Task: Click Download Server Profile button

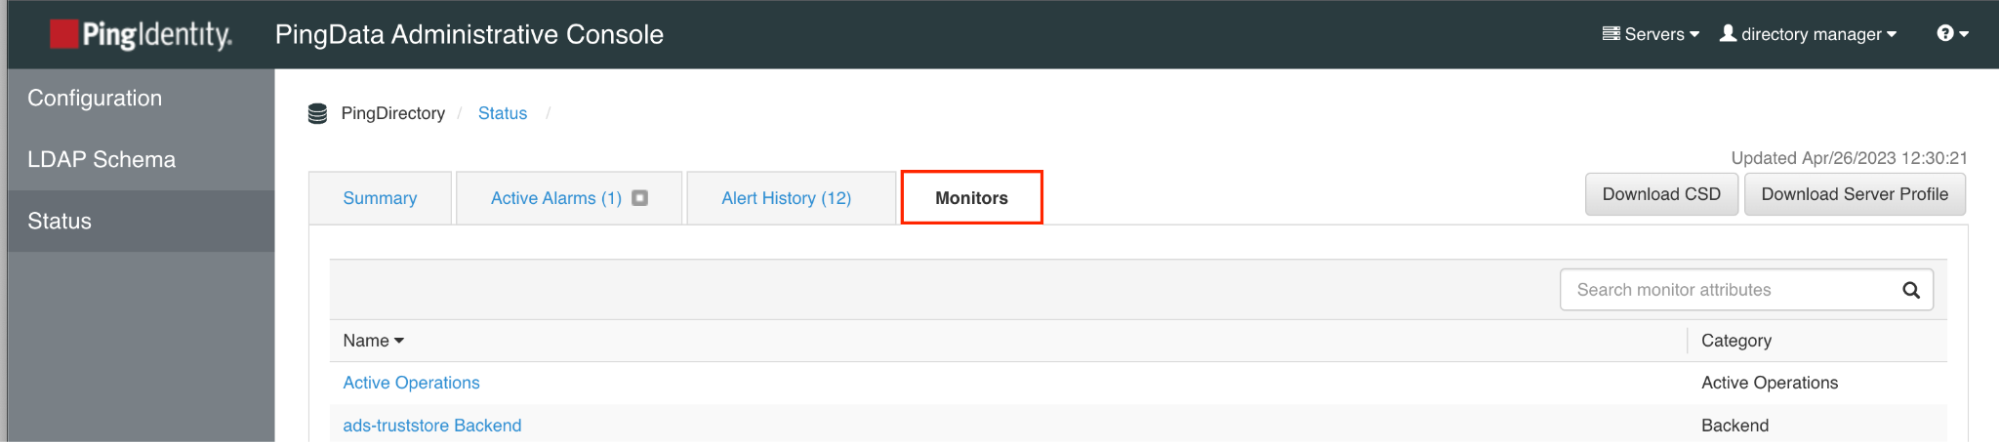Action: [x=1854, y=194]
